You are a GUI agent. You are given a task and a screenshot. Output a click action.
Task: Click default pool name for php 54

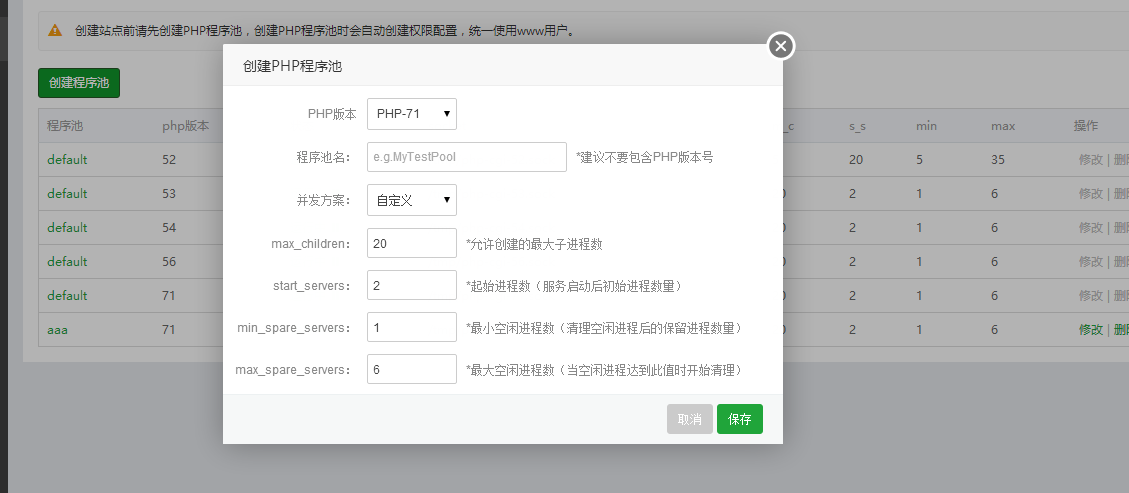point(67,227)
